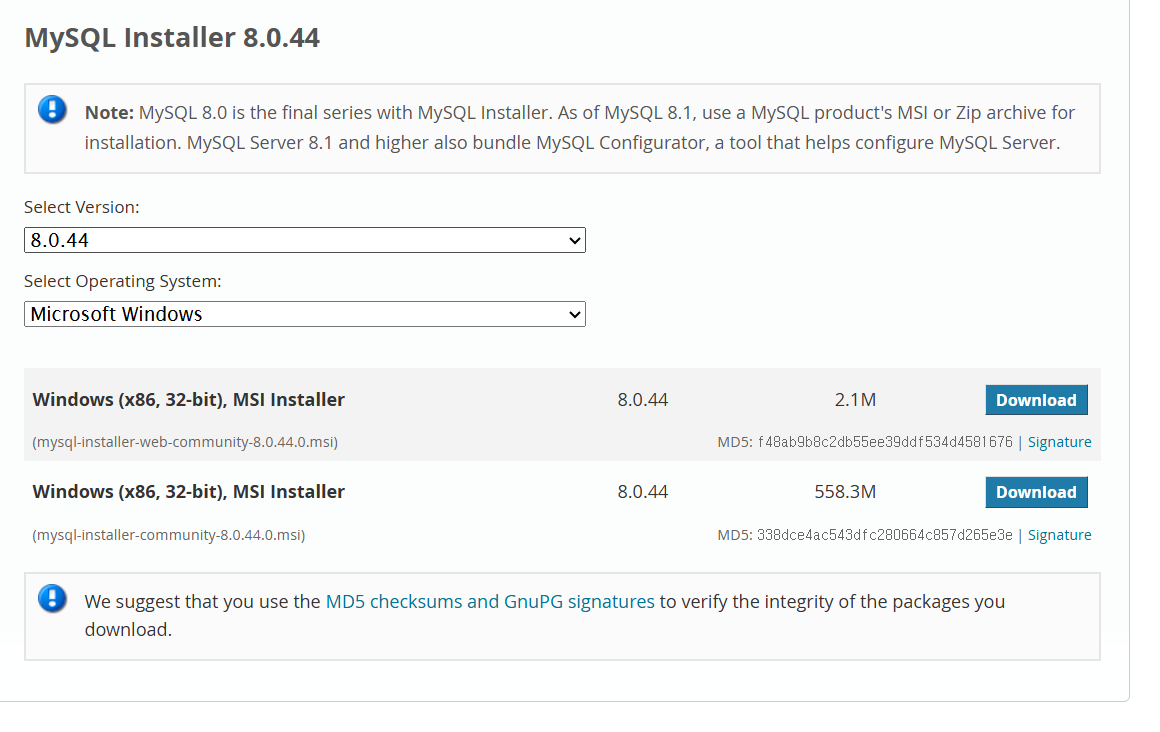The height and width of the screenshot is (732, 1160).
Task: Click the filename mysql-installer-web-community-8.0.44.0.msi
Action: click(x=185, y=442)
